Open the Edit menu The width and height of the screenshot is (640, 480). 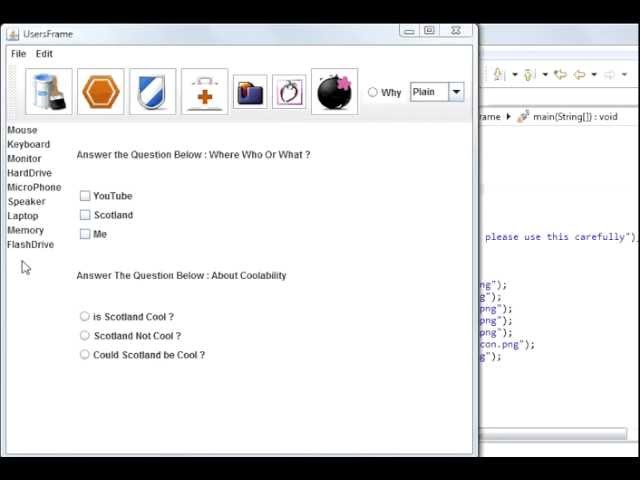(44, 53)
